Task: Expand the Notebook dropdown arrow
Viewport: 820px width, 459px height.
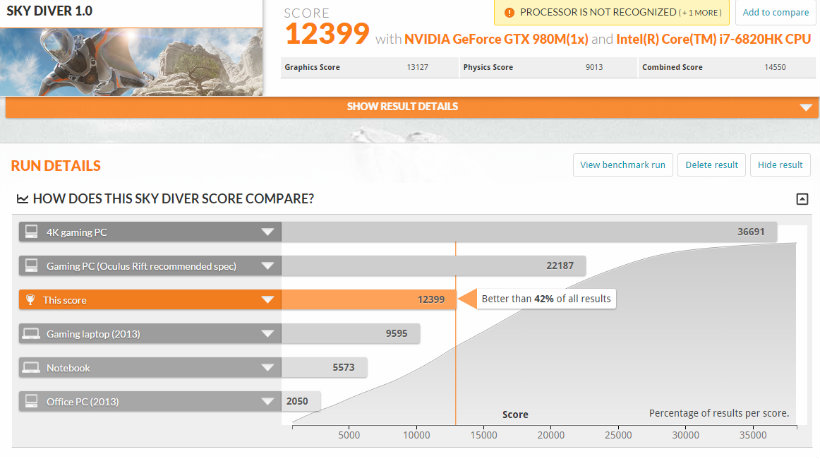Action: 268,368
